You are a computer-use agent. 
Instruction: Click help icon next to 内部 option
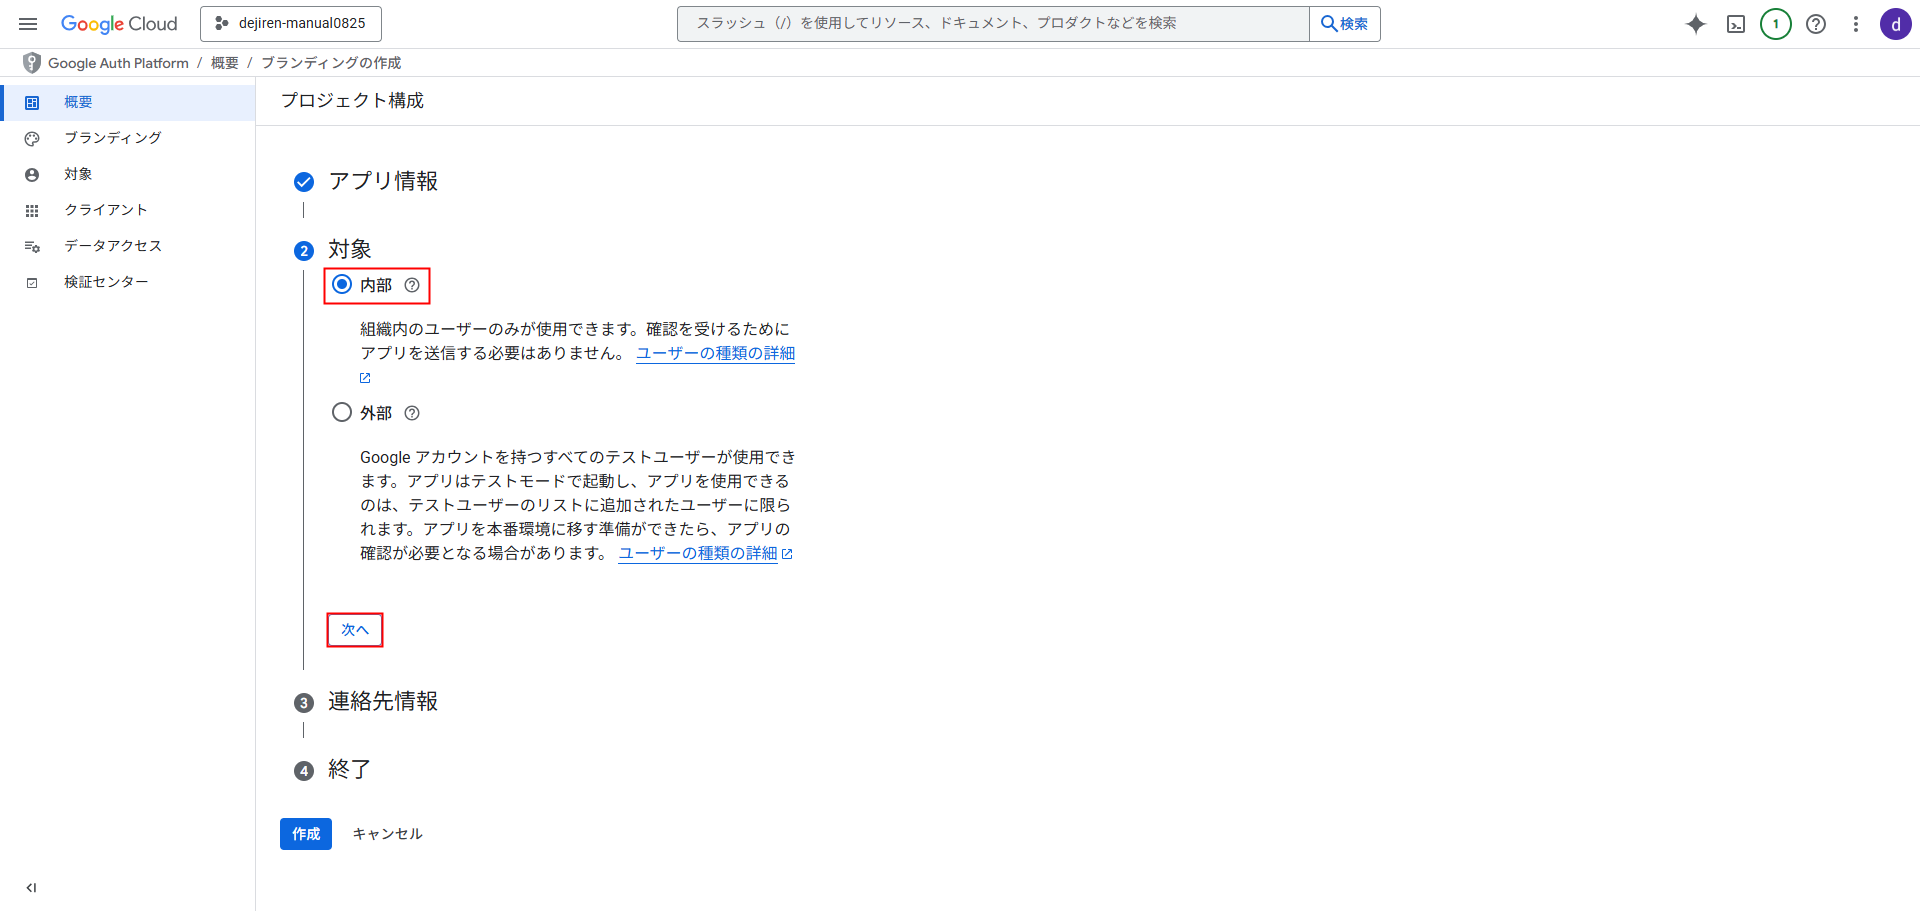(412, 285)
